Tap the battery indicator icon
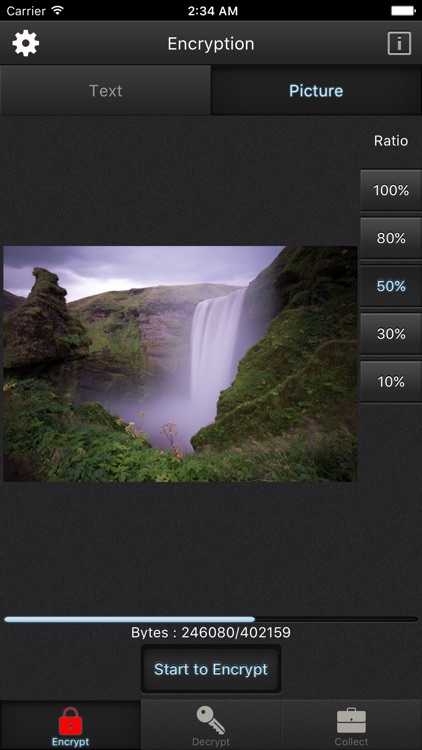This screenshot has width=422, height=750. tap(403, 11)
